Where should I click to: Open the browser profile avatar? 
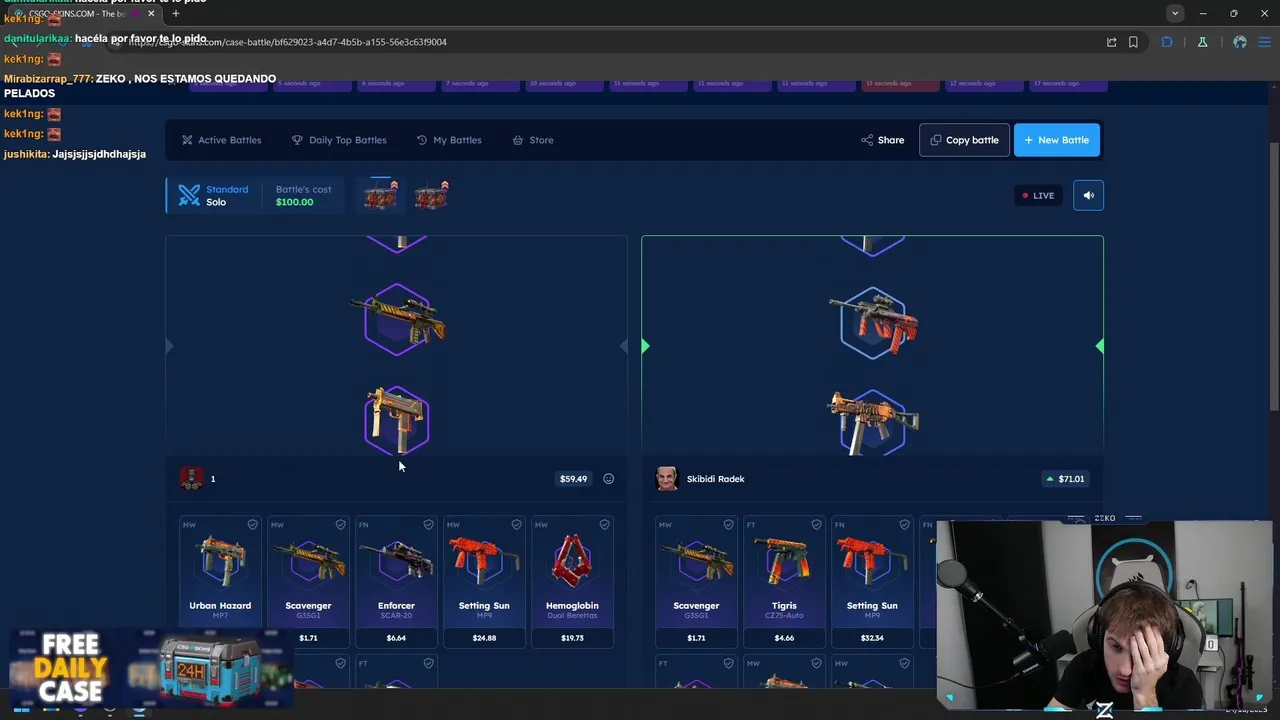[1240, 42]
